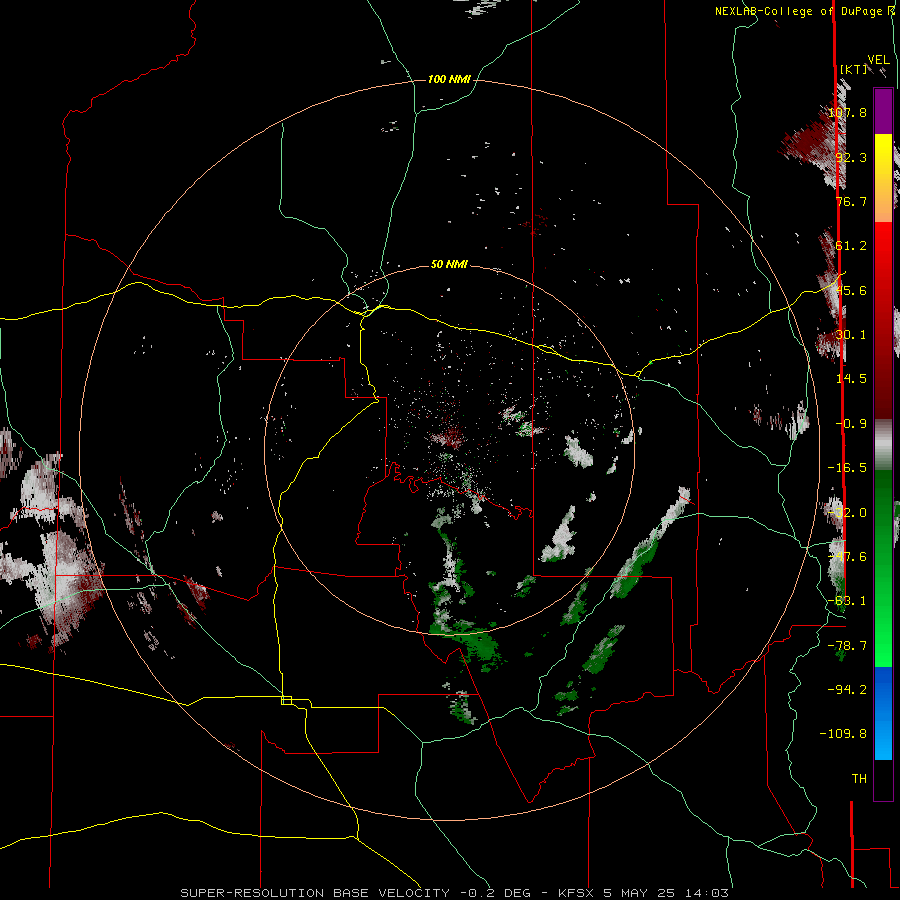
Task: Click the small yellow square highway marker
Action: 286,700
